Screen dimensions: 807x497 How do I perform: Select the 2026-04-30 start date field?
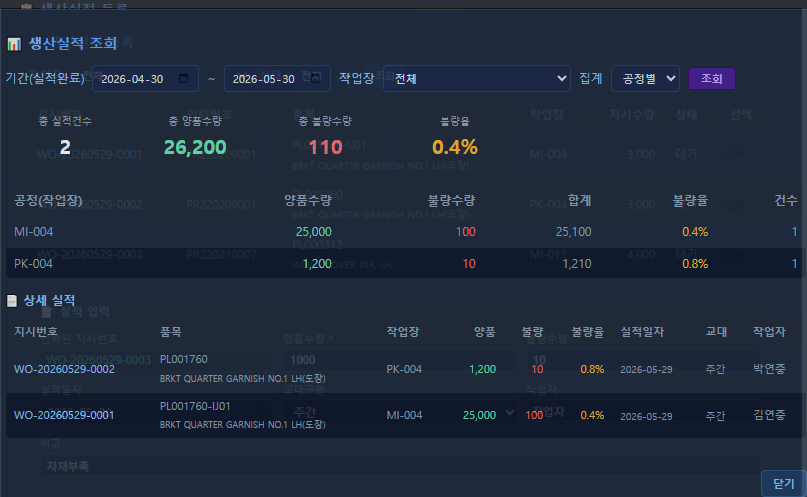145,79
